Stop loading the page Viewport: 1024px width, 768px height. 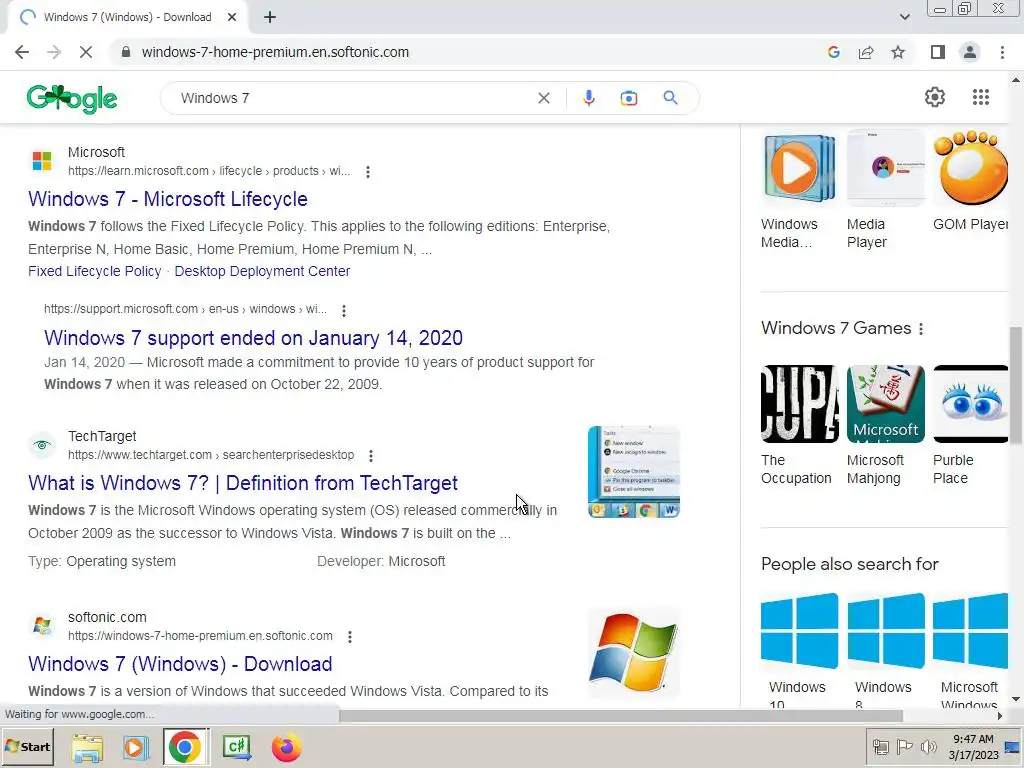point(86,52)
